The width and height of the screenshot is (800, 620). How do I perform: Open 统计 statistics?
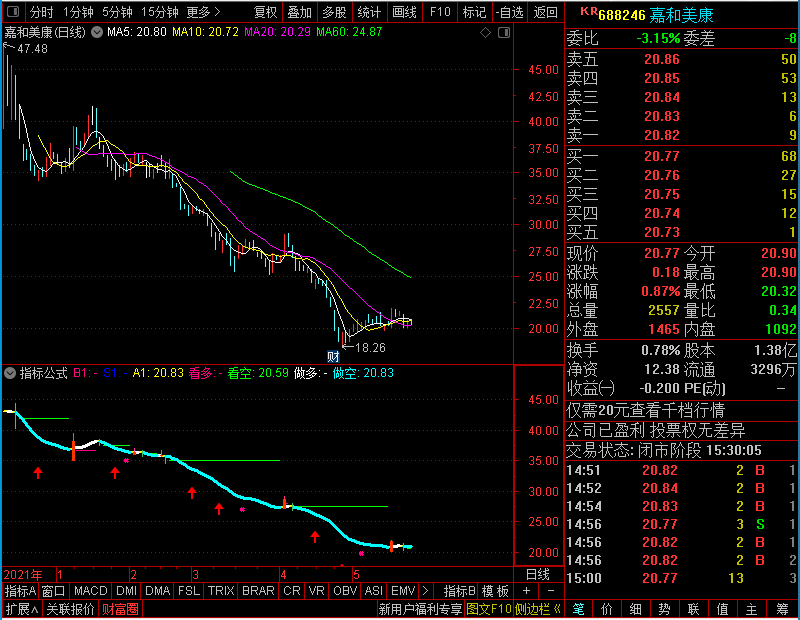tap(369, 12)
